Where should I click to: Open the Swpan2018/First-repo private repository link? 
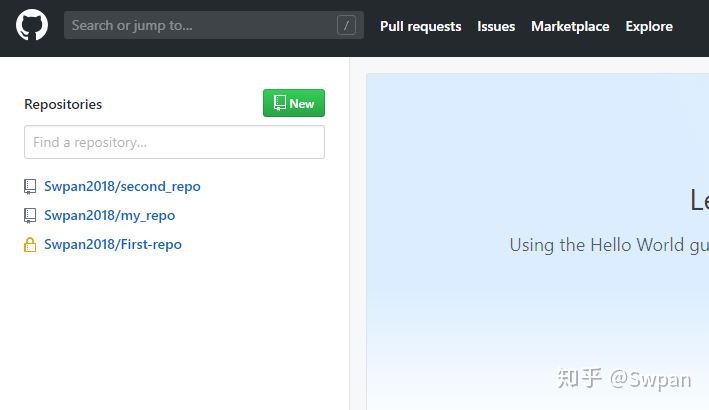tap(113, 244)
